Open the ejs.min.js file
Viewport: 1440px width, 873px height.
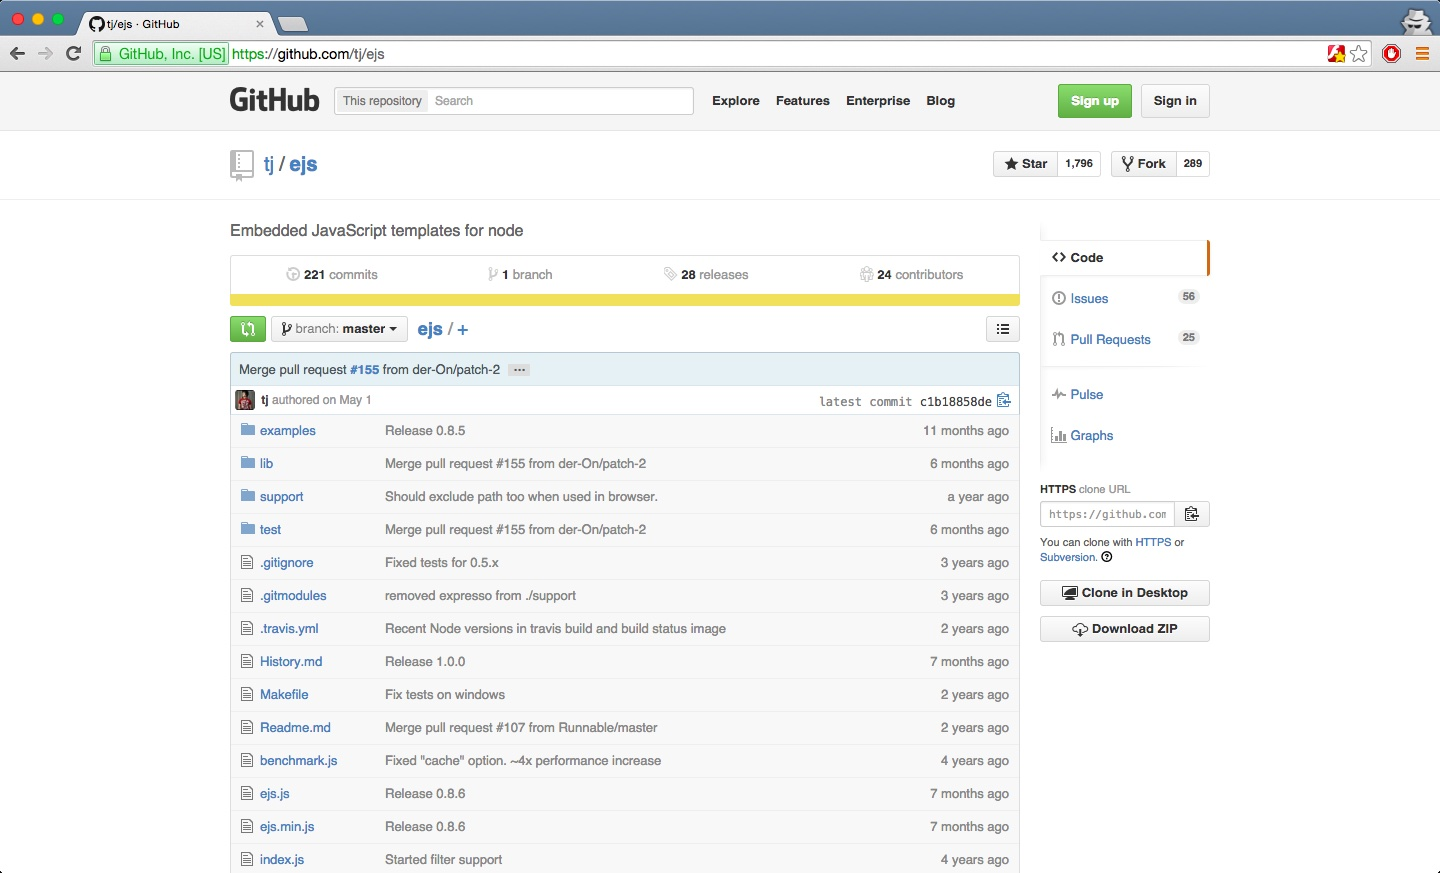tap(287, 827)
